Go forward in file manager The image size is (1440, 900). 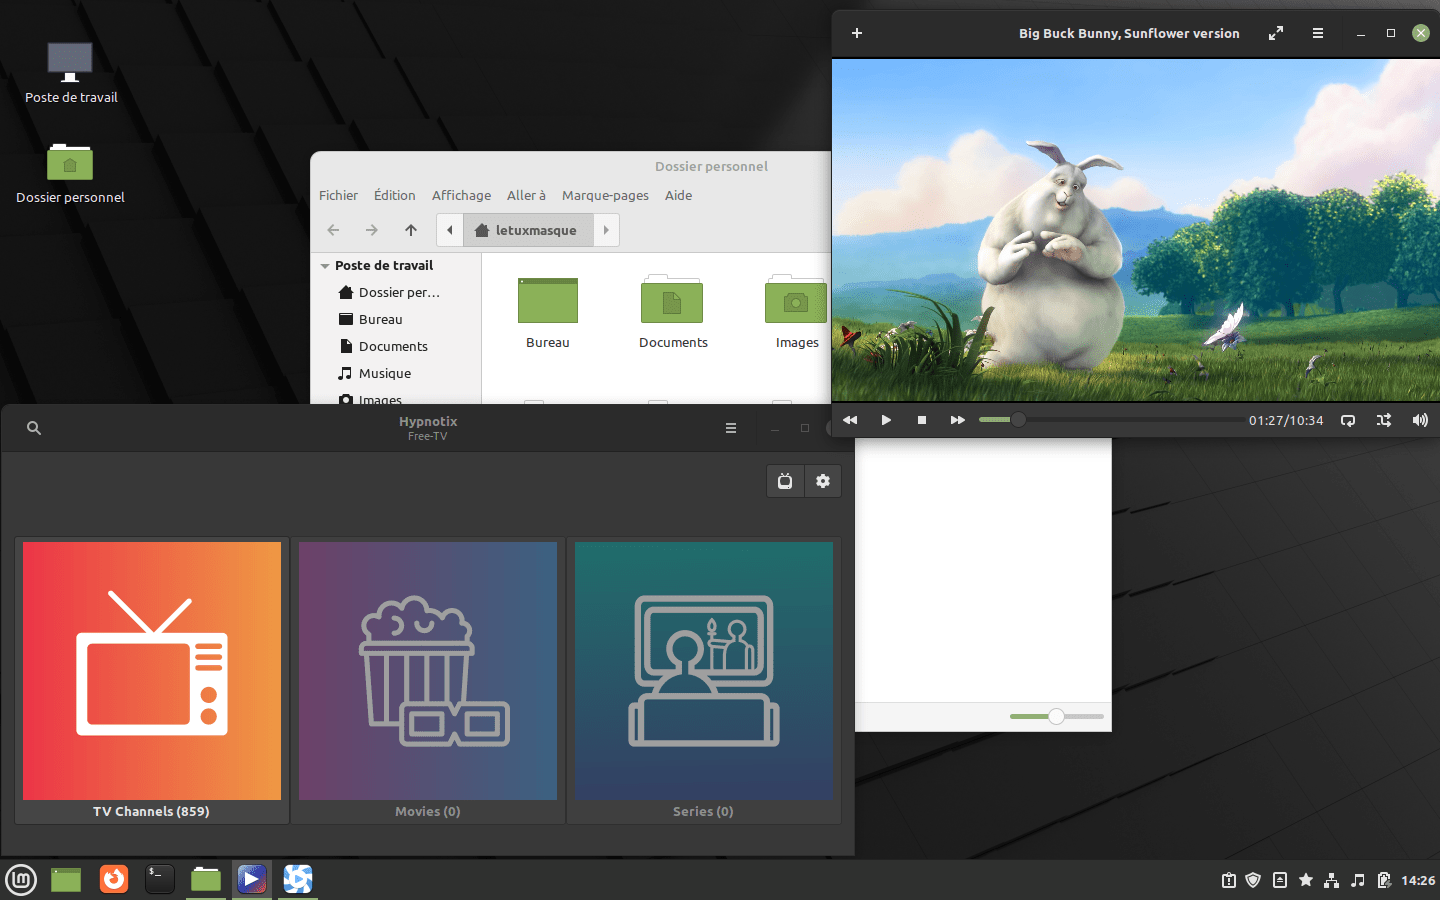tap(372, 230)
